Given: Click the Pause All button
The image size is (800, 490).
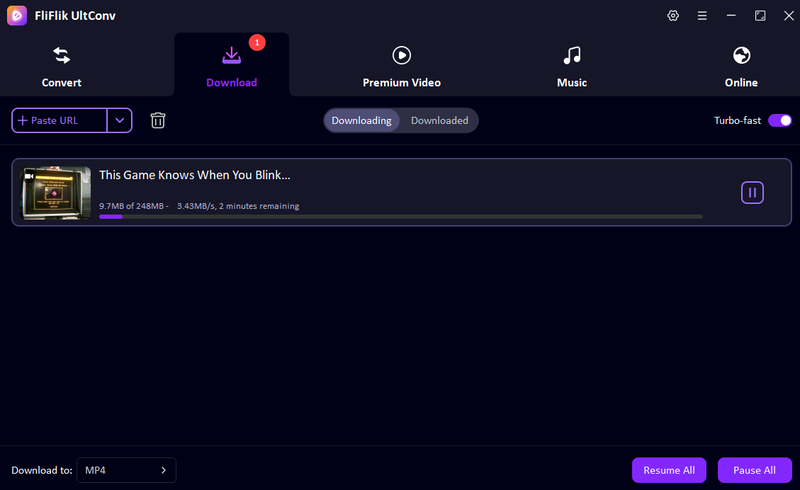Looking at the screenshot, I should click(755, 470).
